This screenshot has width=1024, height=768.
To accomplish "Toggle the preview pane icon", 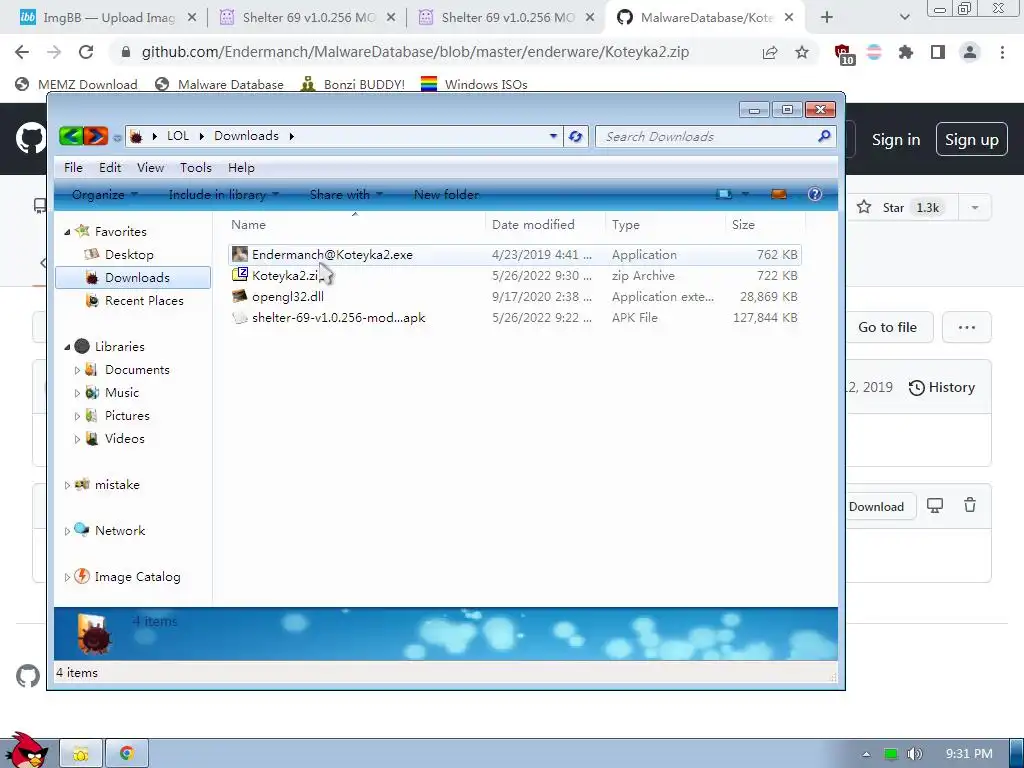I will click(778, 195).
